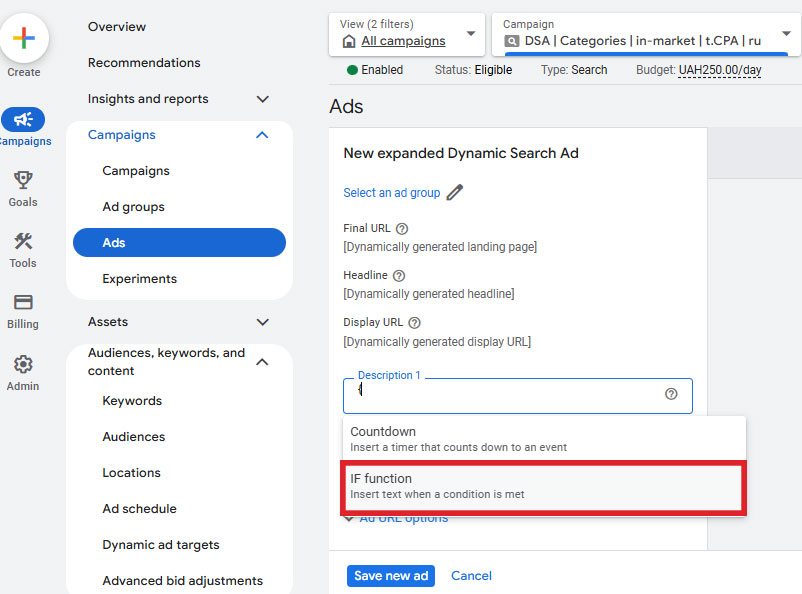
Task: Select IF function from the suggestion list
Action: click(x=543, y=486)
